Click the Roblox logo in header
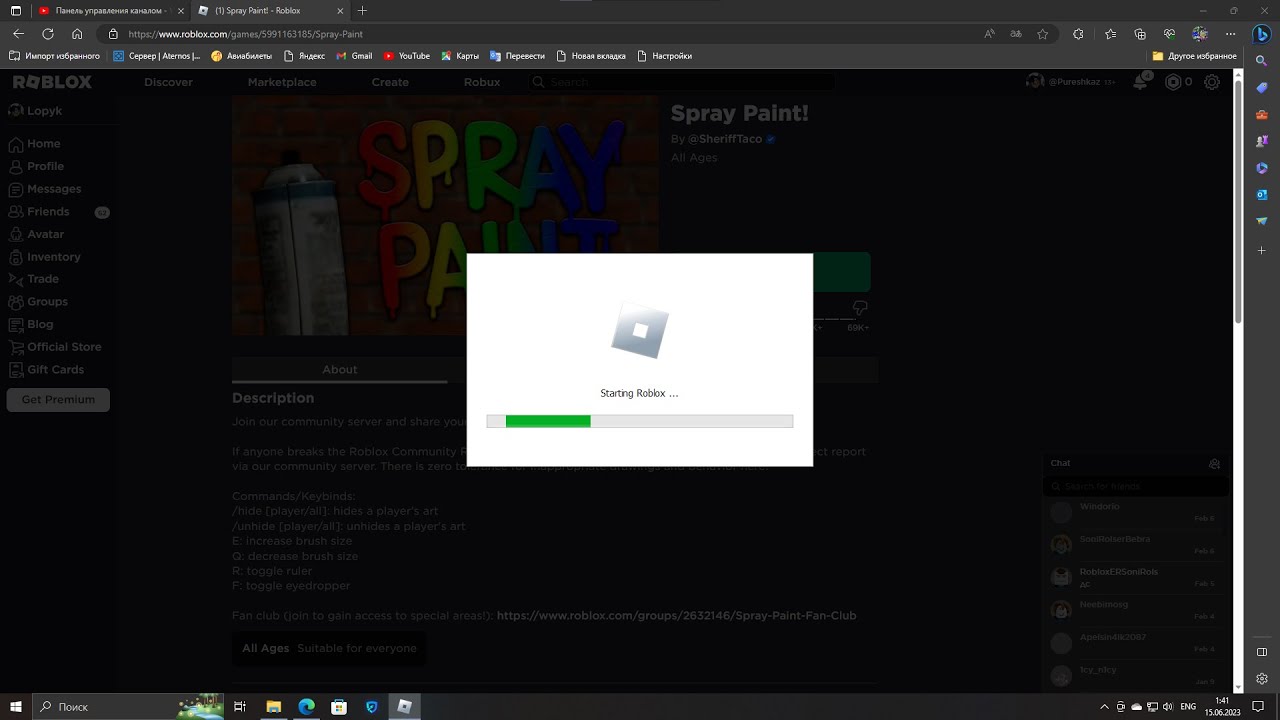The width and height of the screenshot is (1280, 720). pyautogui.click(x=52, y=82)
